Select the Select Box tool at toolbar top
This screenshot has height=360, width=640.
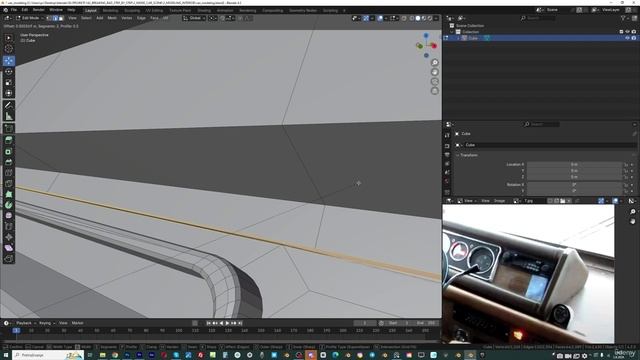9,38
